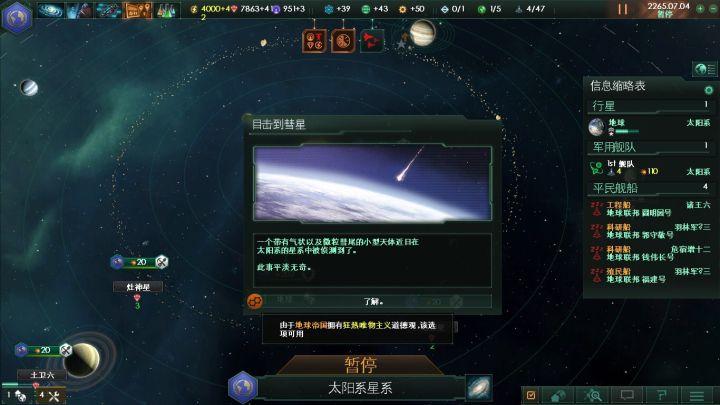720x405 pixels.
Task: Collapse the 军用舰队 outliner section
Action: [x=649, y=147]
